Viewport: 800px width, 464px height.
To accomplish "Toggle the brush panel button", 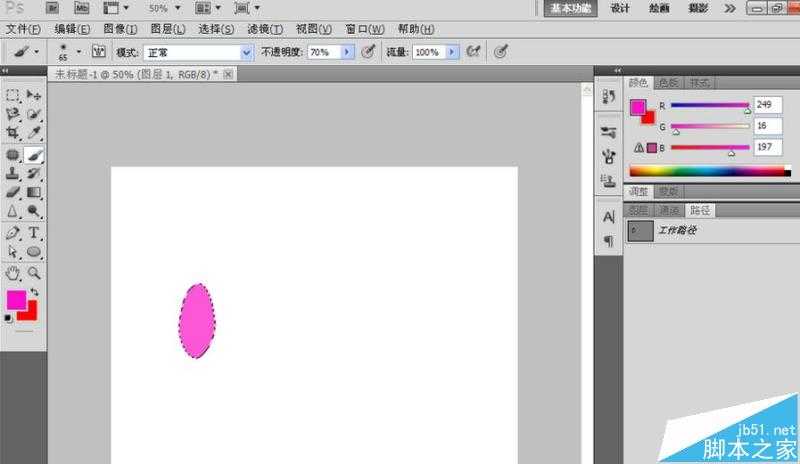I will 98,51.
